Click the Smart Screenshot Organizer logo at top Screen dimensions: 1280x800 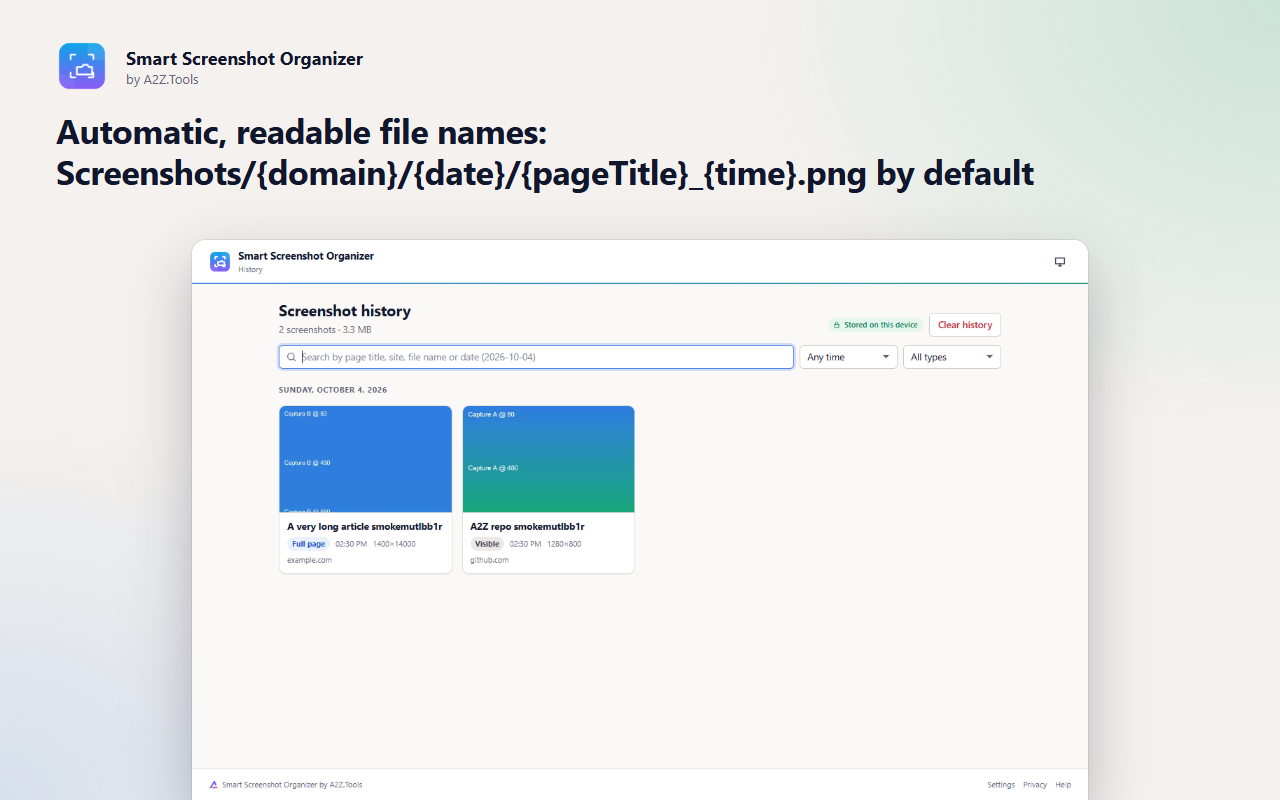click(x=82, y=66)
